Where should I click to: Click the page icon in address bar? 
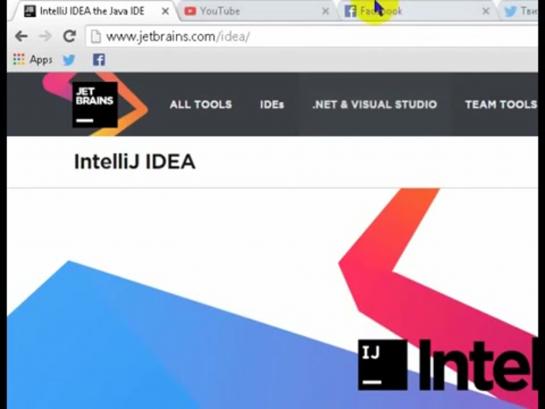[x=96, y=36]
